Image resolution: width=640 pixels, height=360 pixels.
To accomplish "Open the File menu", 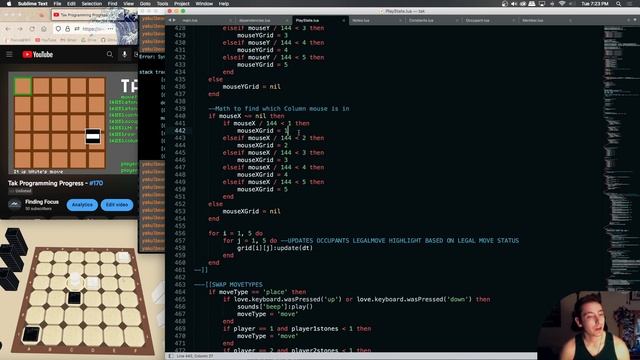I will click(58, 4).
